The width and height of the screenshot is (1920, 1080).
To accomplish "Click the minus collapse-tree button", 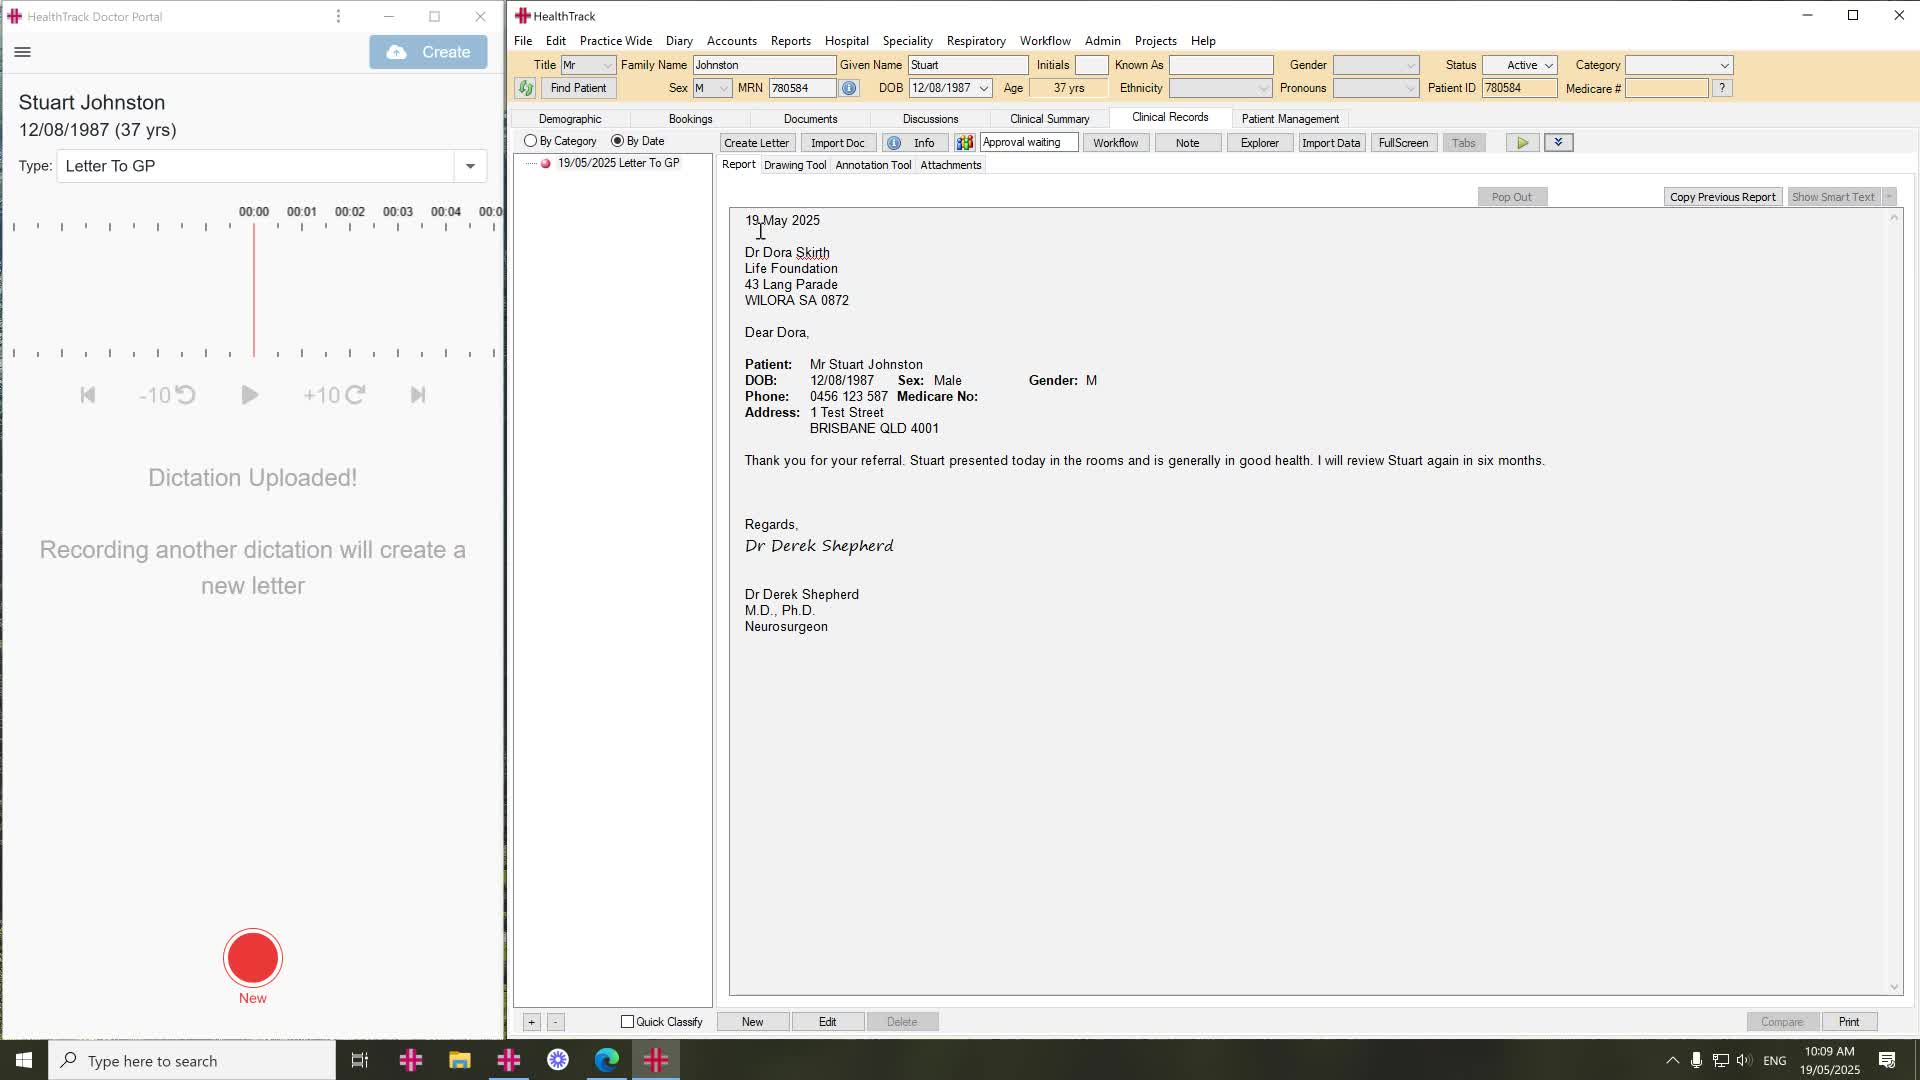I will click(x=555, y=1022).
